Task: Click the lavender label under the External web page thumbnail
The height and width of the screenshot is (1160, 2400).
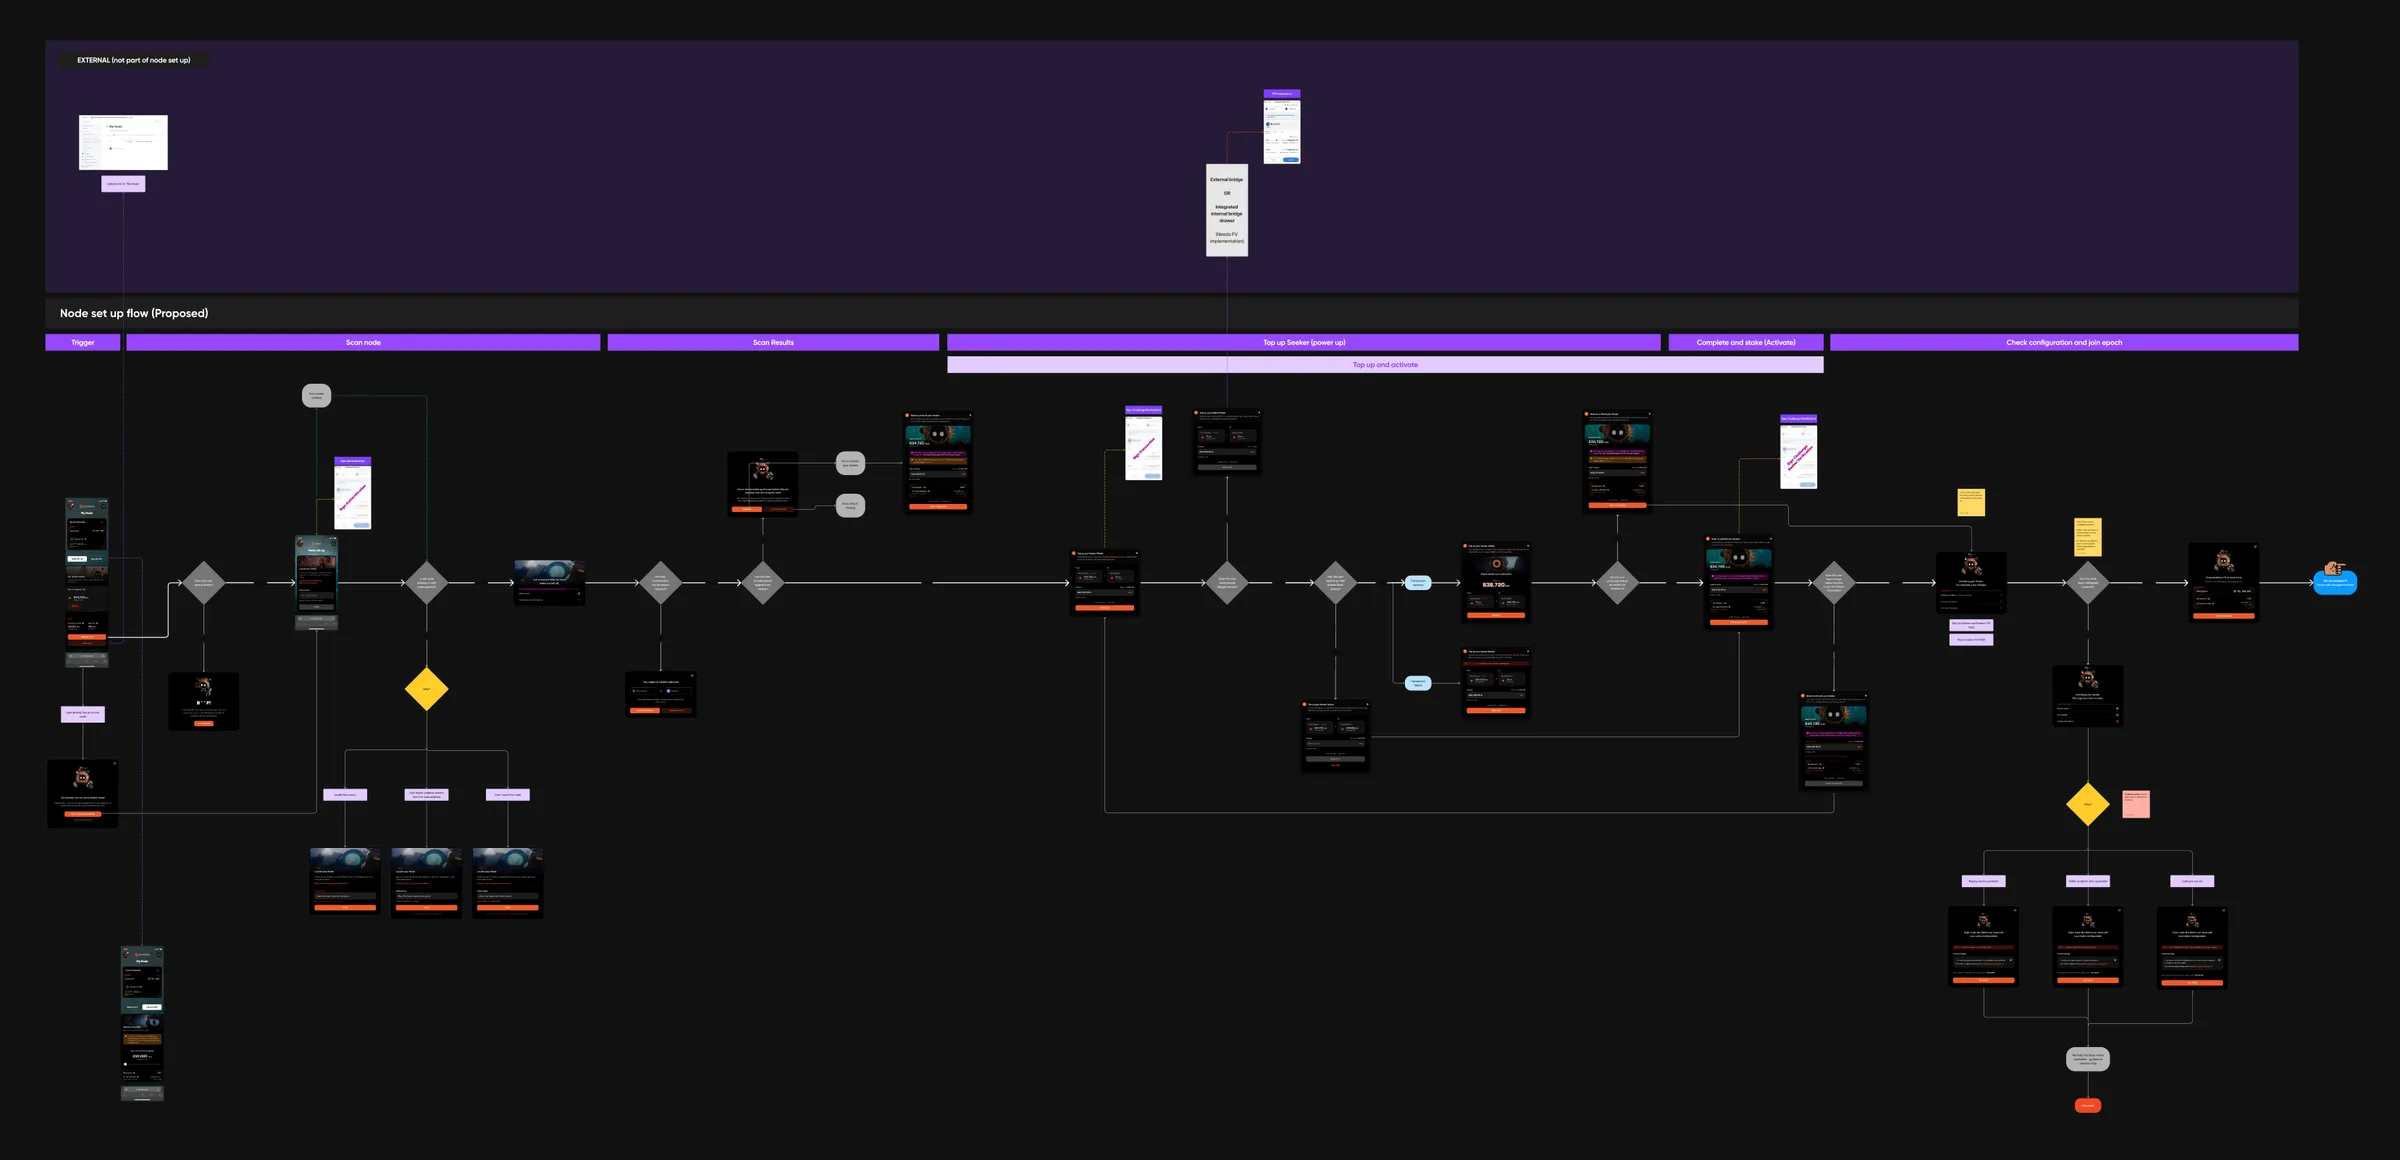Action: [123, 184]
